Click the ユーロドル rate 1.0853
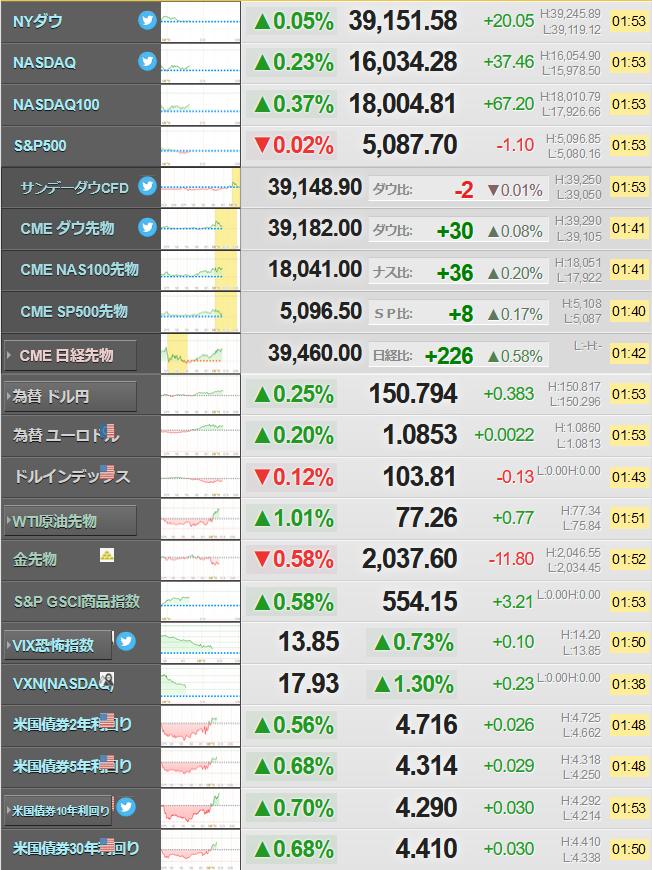Viewport: 652px width, 870px height. click(x=420, y=435)
